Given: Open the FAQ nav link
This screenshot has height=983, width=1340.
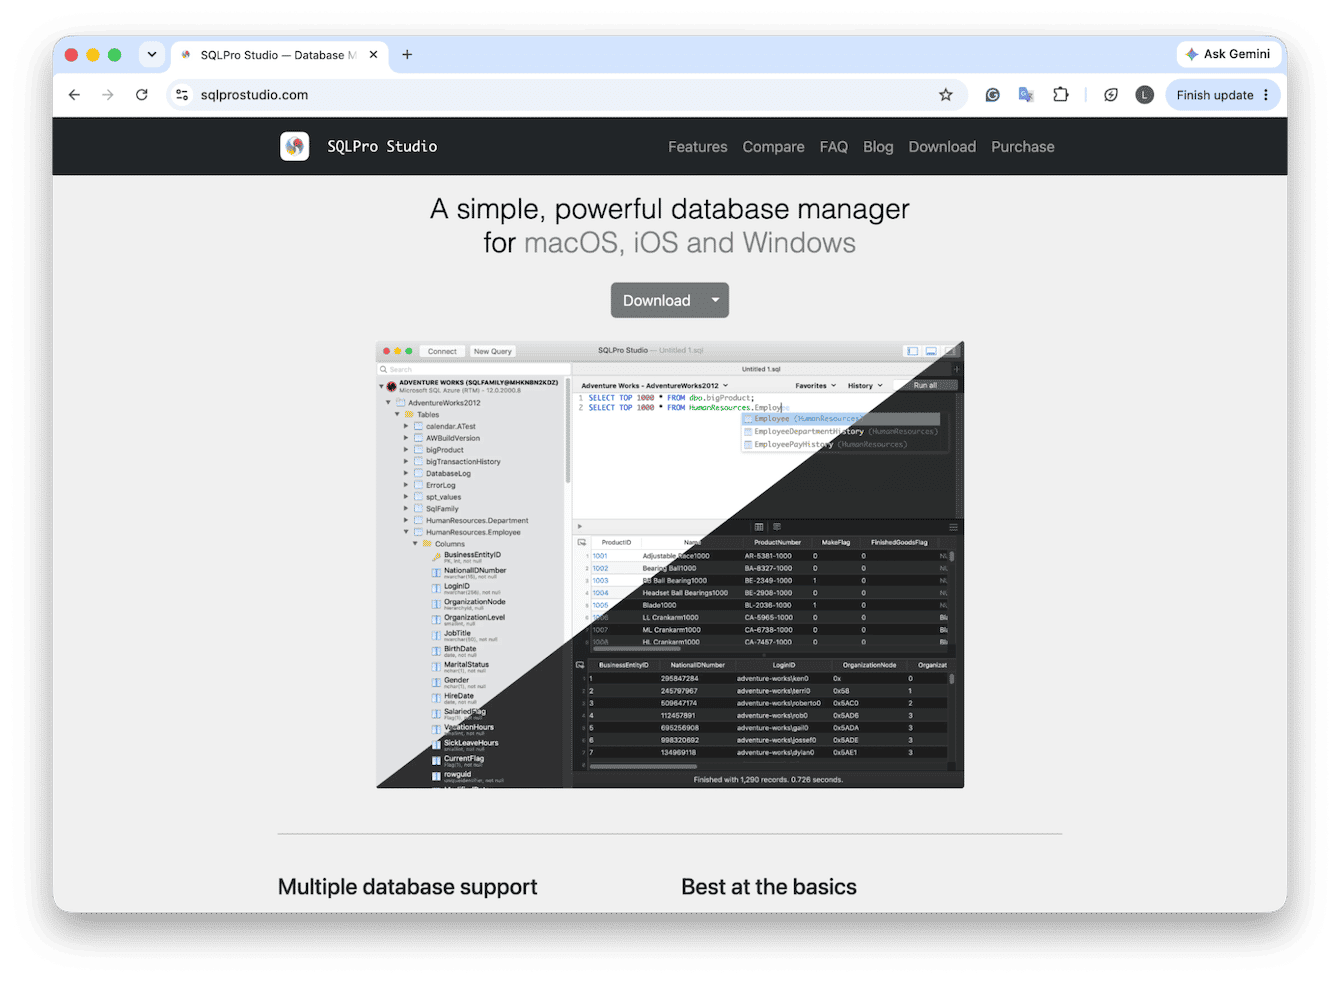Looking at the screenshot, I should pyautogui.click(x=834, y=147).
